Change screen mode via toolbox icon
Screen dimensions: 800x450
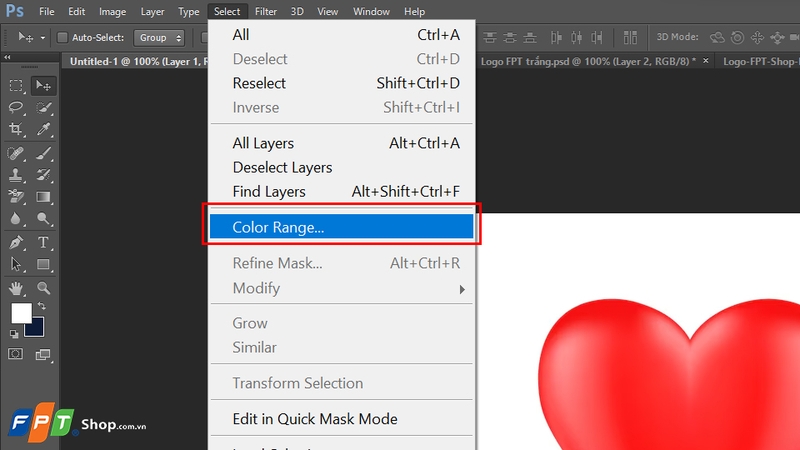[43, 355]
